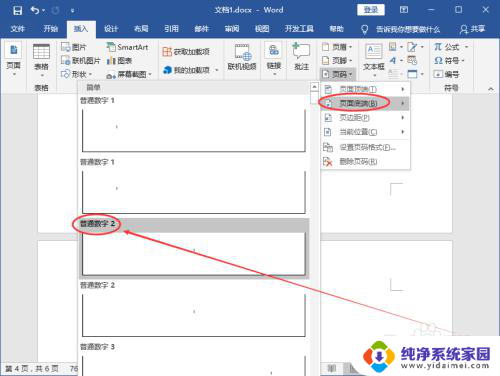Viewport: 500px width, 376px height.
Task: Click gallery scrollbar up arrow
Action: coord(314,87)
